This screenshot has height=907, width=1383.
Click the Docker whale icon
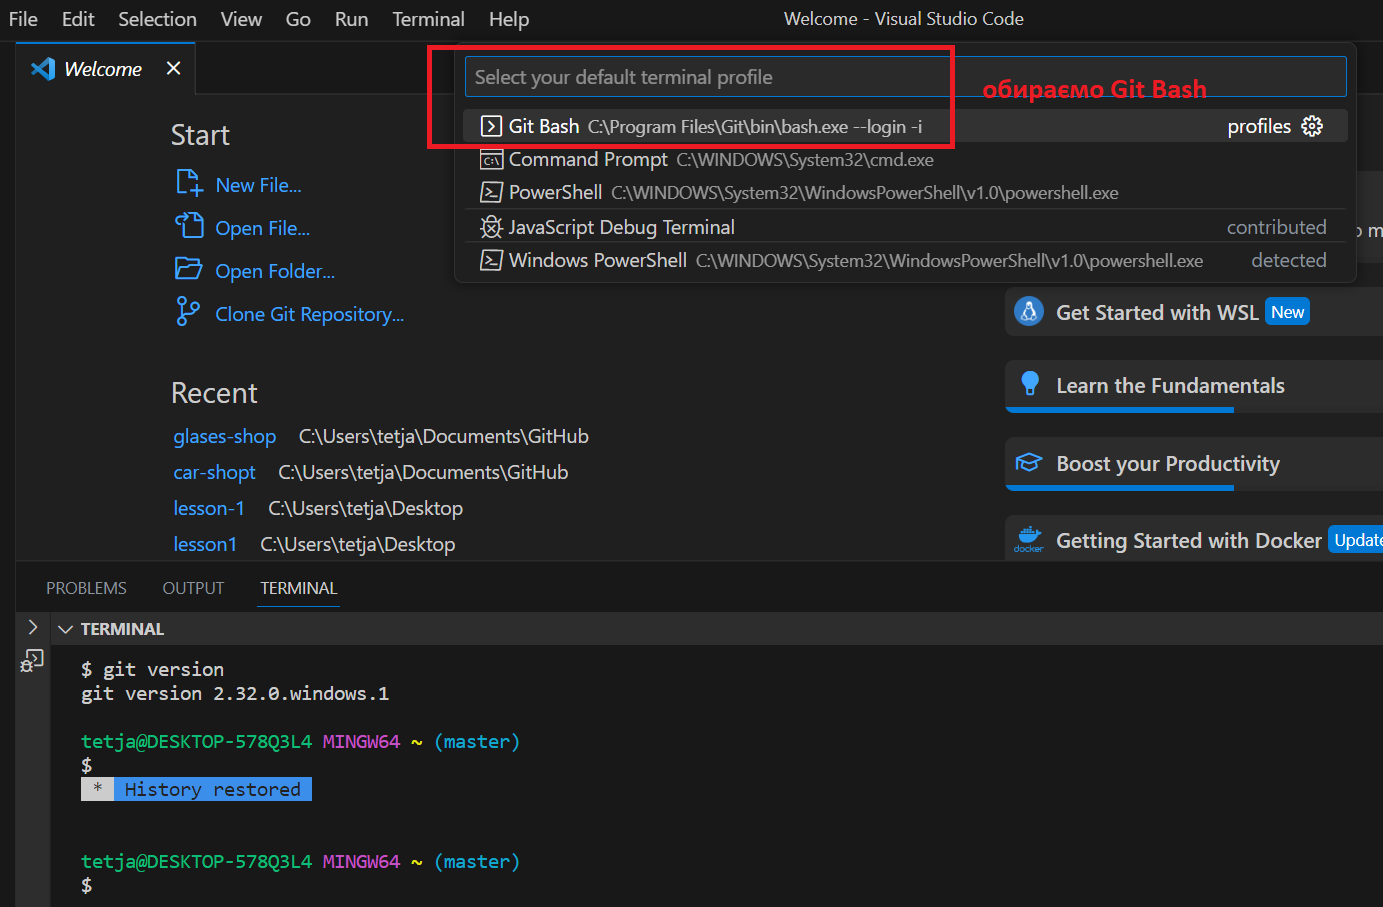tap(1029, 538)
